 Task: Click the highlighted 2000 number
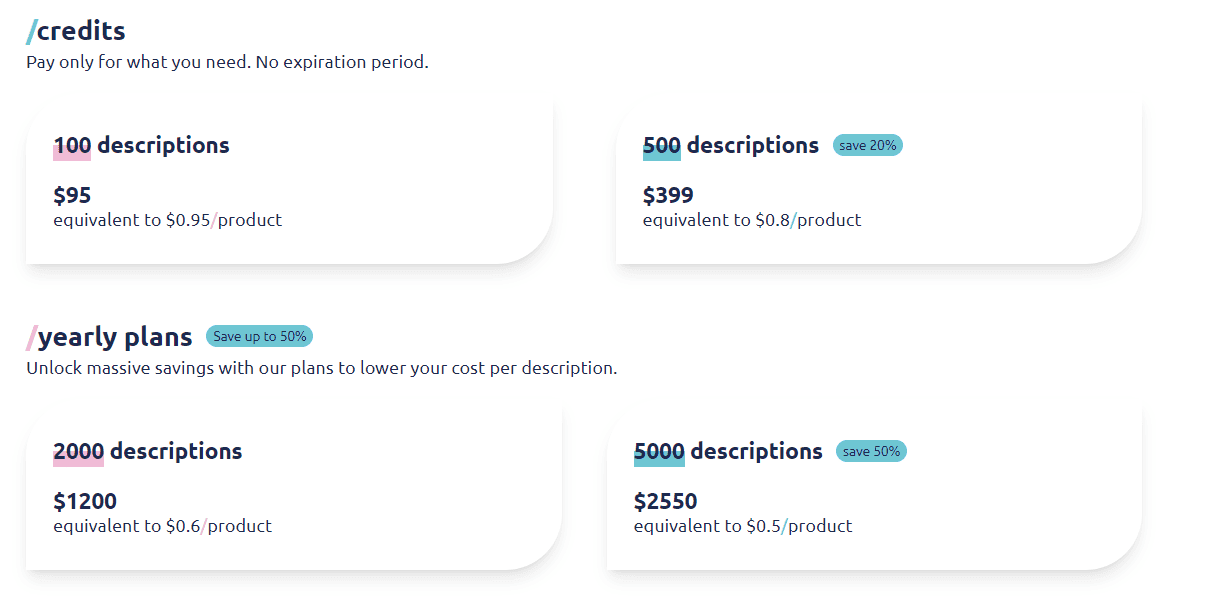[79, 451]
